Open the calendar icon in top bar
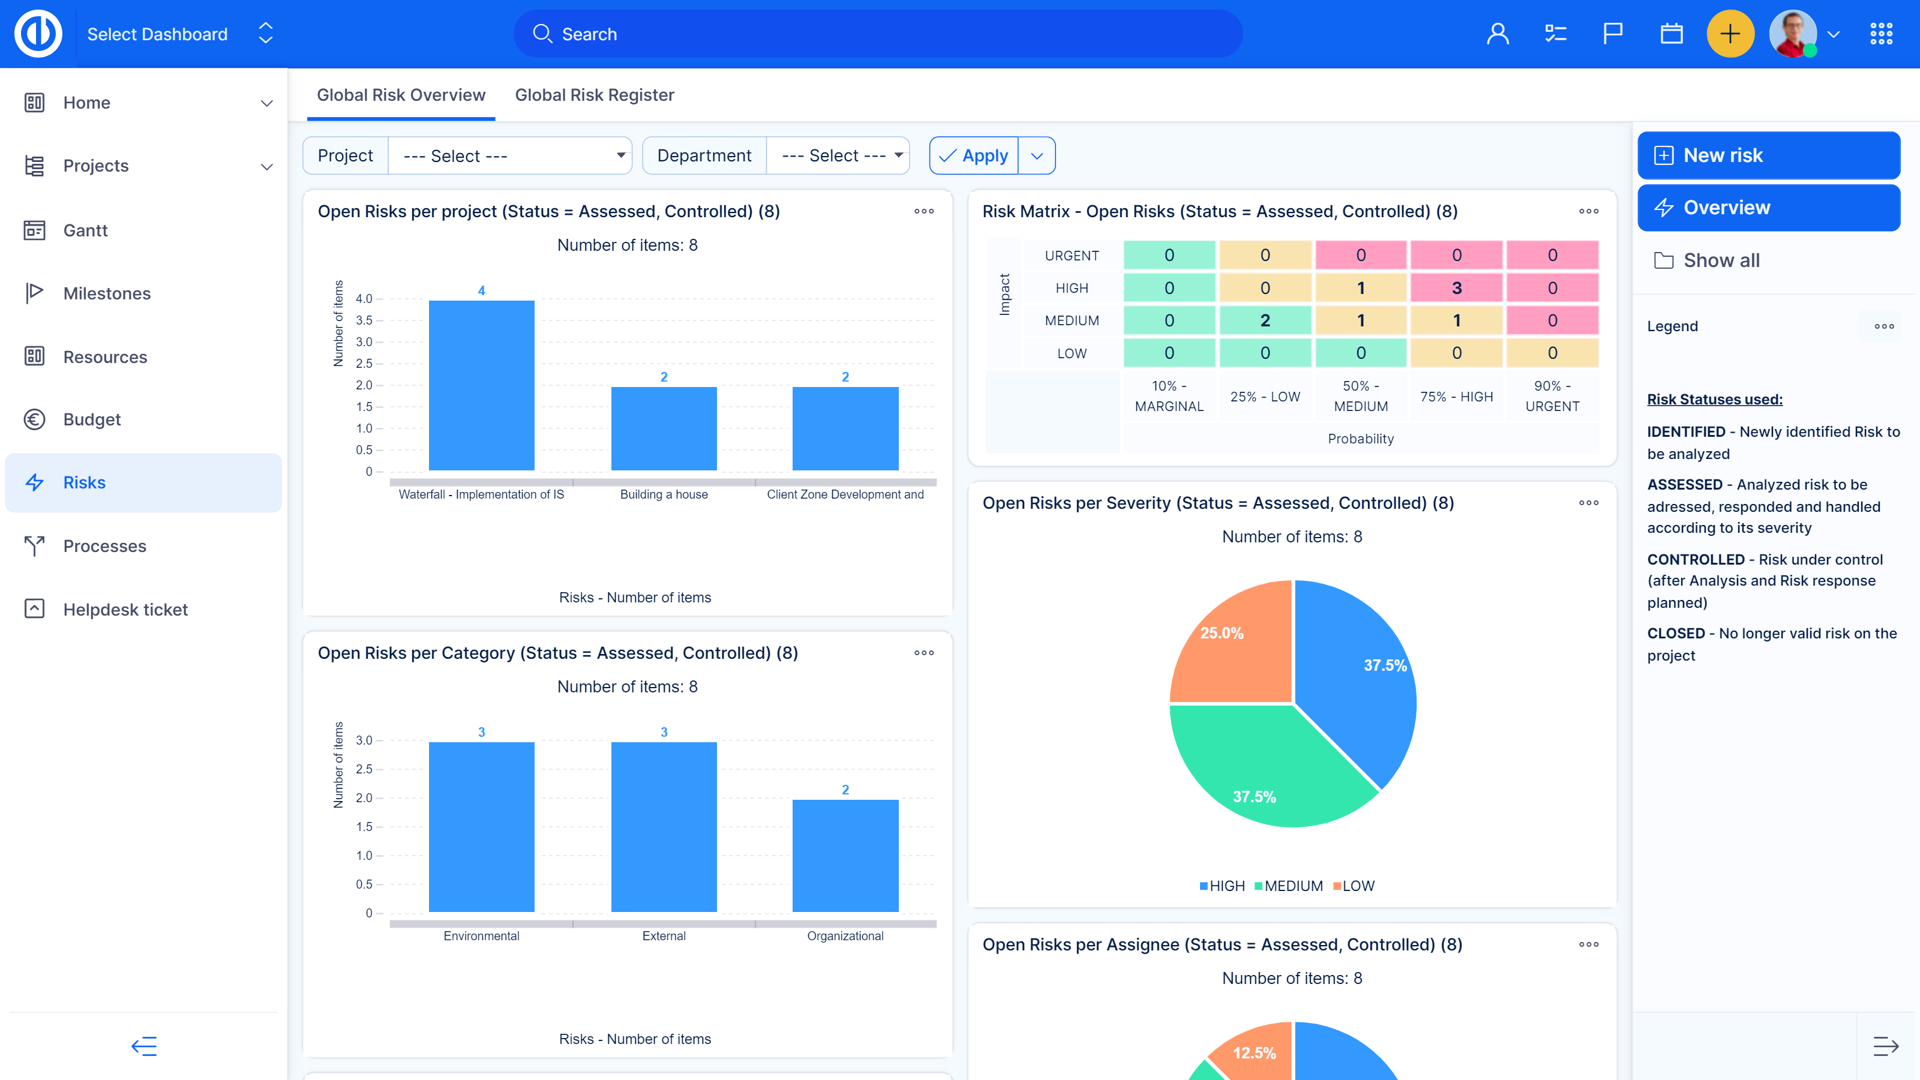Viewport: 1920px width, 1080px height. 1671,33
